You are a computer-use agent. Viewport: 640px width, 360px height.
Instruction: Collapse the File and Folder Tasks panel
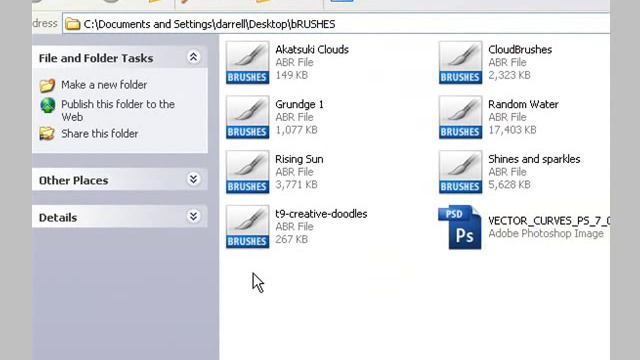click(x=193, y=57)
